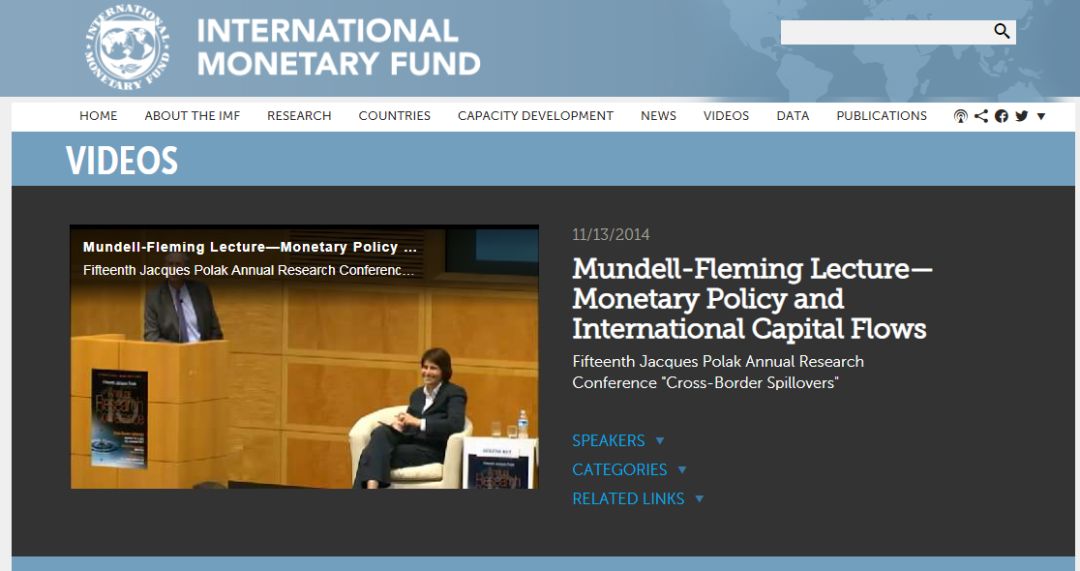Viewport: 1080px width, 571px height.
Task: Open the CAPACITY DEVELOPMENT menu item
Action: coord(535,116)
